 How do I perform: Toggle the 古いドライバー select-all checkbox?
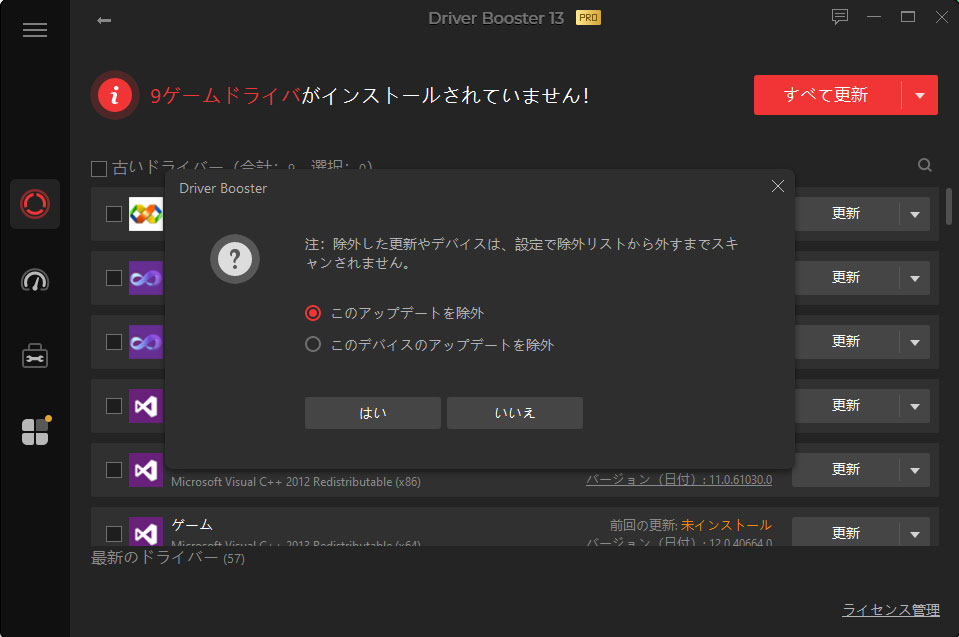pos(99,169)
